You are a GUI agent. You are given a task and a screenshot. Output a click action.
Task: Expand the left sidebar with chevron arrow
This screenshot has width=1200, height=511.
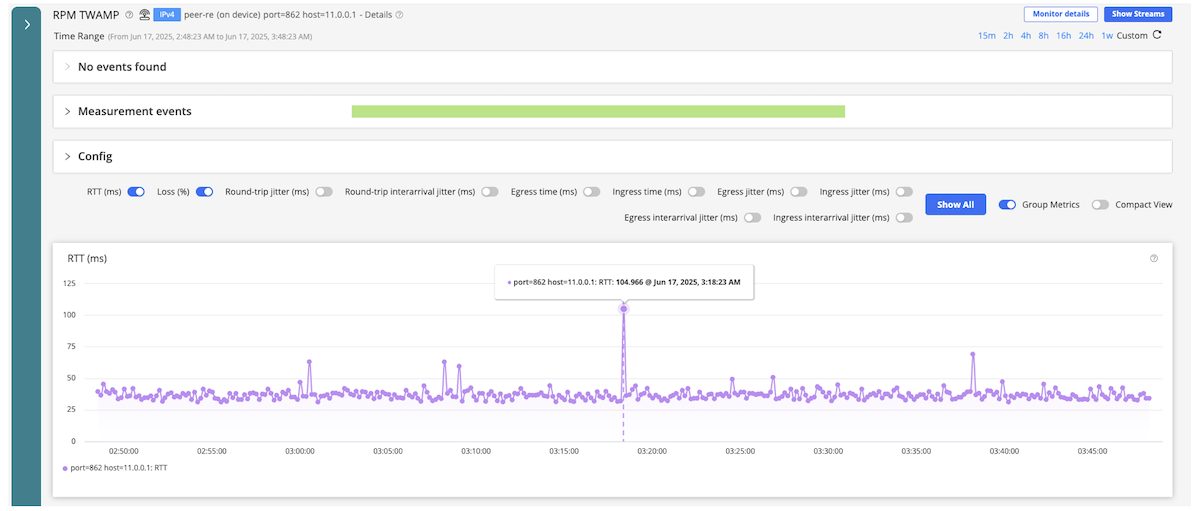tap(26, 25)
